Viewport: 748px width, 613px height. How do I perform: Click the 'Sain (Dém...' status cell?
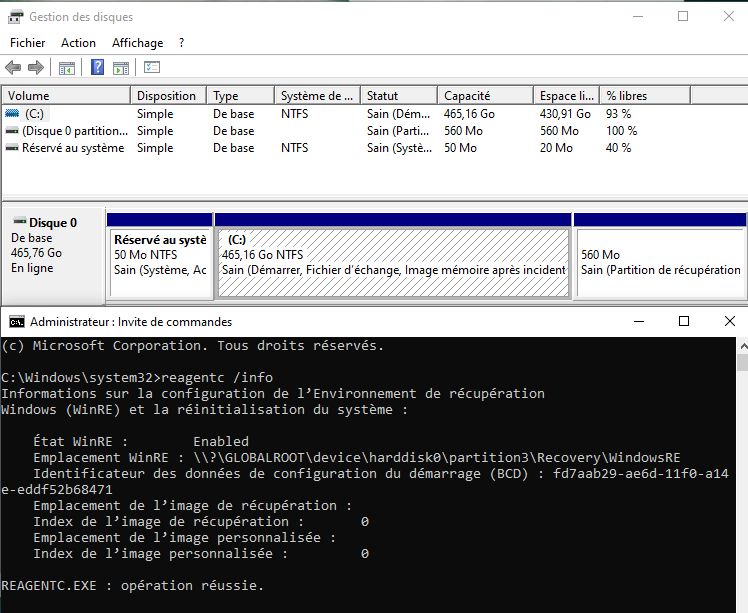point(398,114)
